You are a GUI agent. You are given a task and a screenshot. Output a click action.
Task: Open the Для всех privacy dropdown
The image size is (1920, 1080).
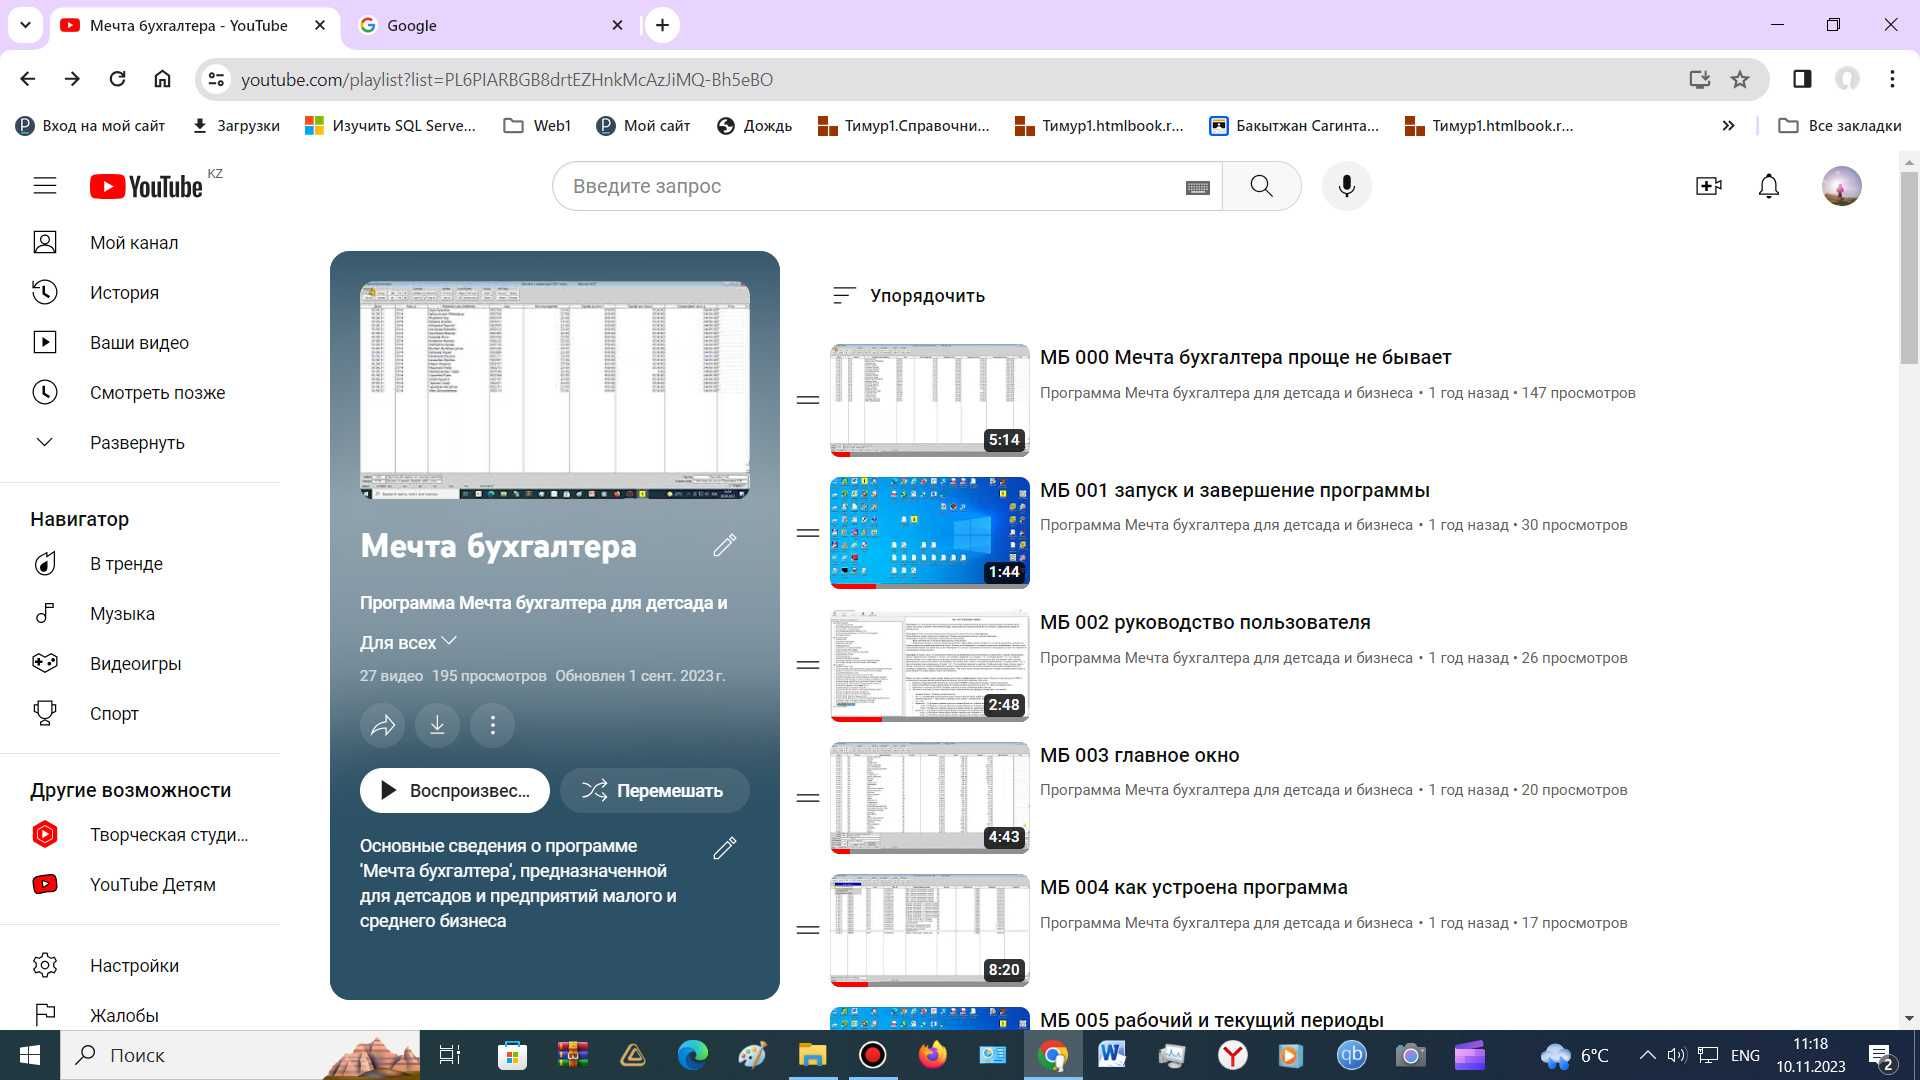408,642
